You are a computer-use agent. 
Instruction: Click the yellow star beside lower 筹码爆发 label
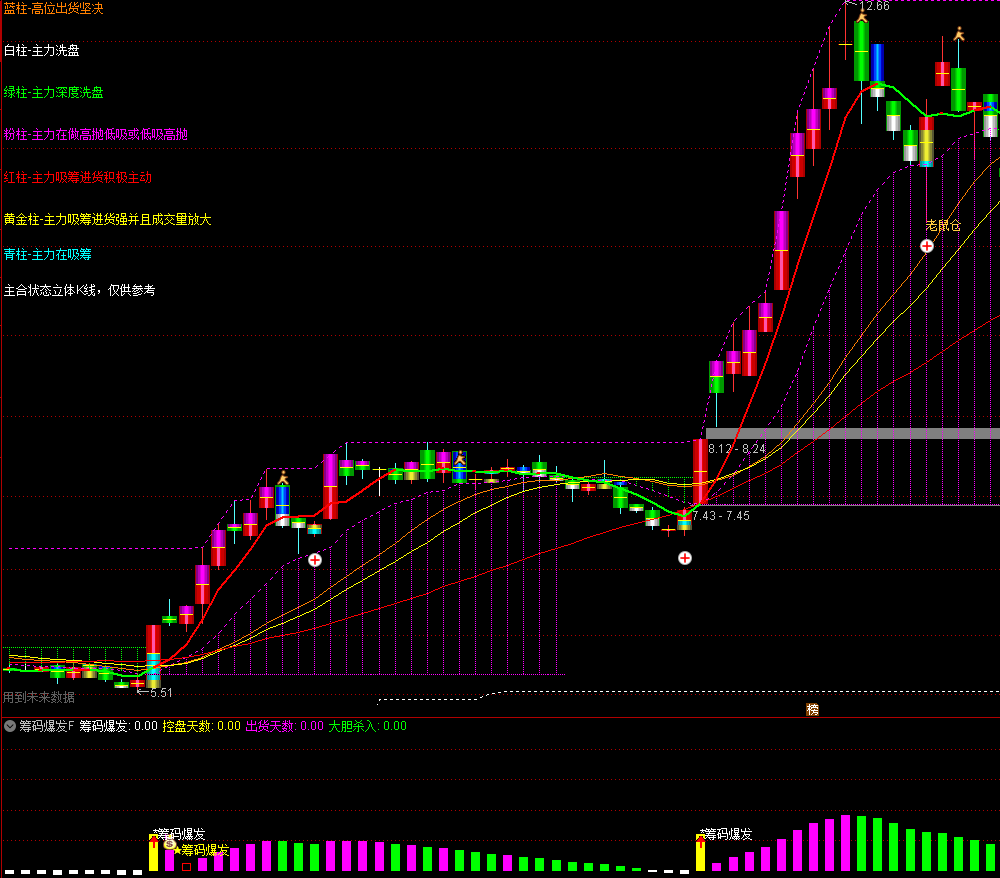[177, 850]
